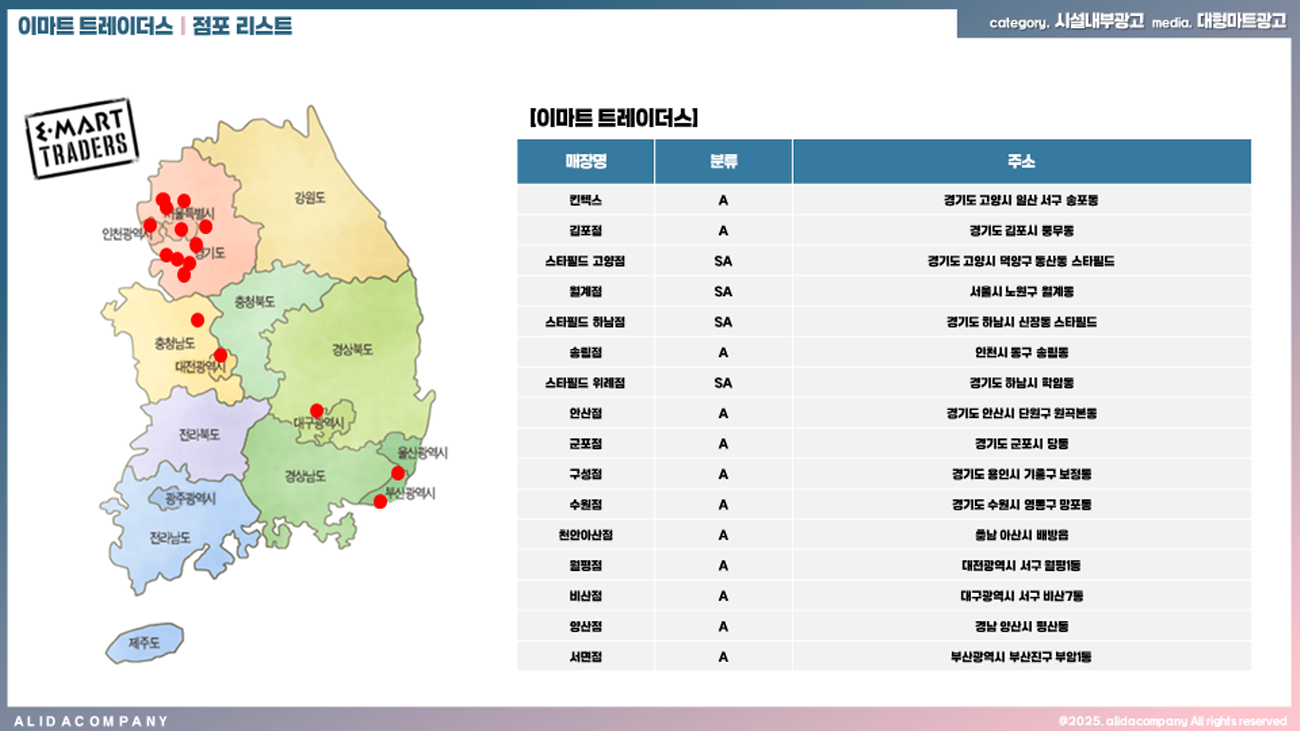1300x731 pixels.
Task: Select the red marker beside 부산광역시
Action: [380, 501]
